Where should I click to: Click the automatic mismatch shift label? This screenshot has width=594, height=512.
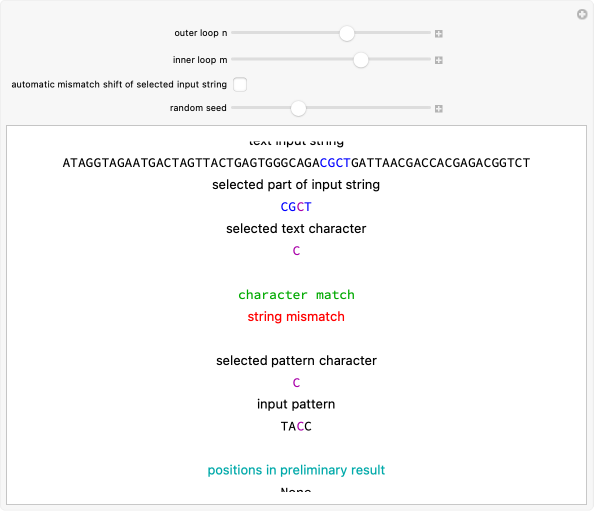click(119, 84)
